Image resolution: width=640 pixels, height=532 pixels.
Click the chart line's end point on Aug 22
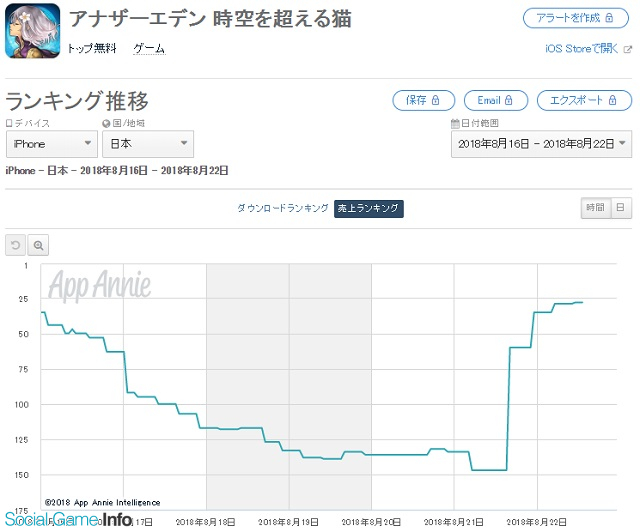click(x=582, y=303)
